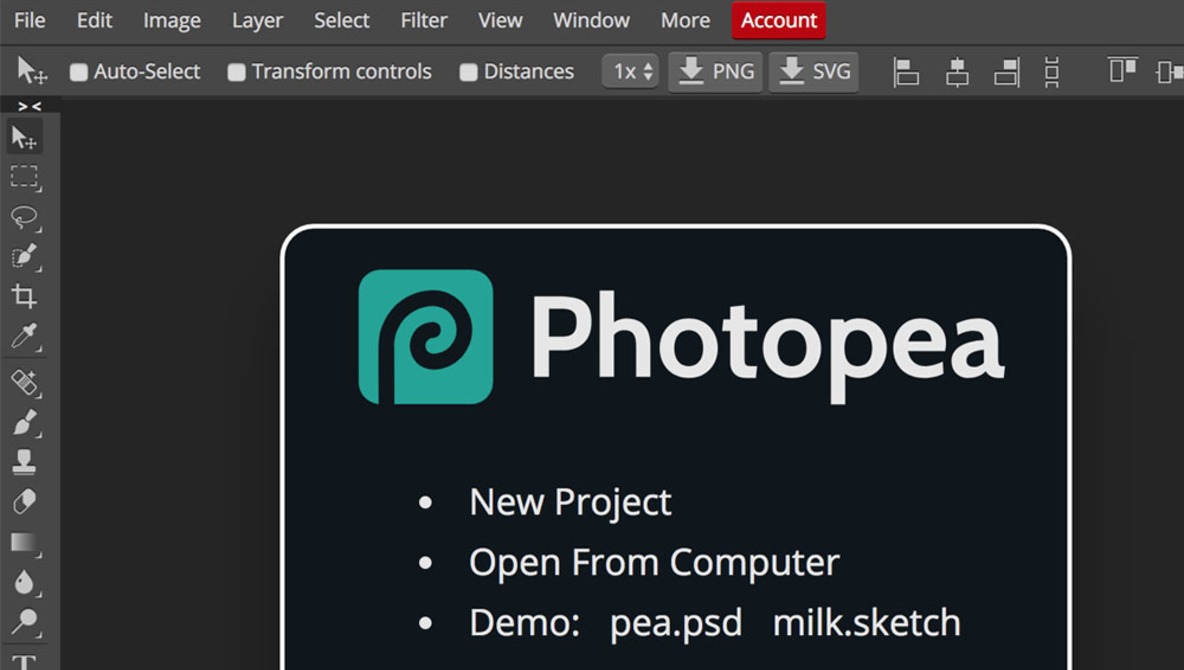Choose the Clone Stamp tool

coord(24,462)
